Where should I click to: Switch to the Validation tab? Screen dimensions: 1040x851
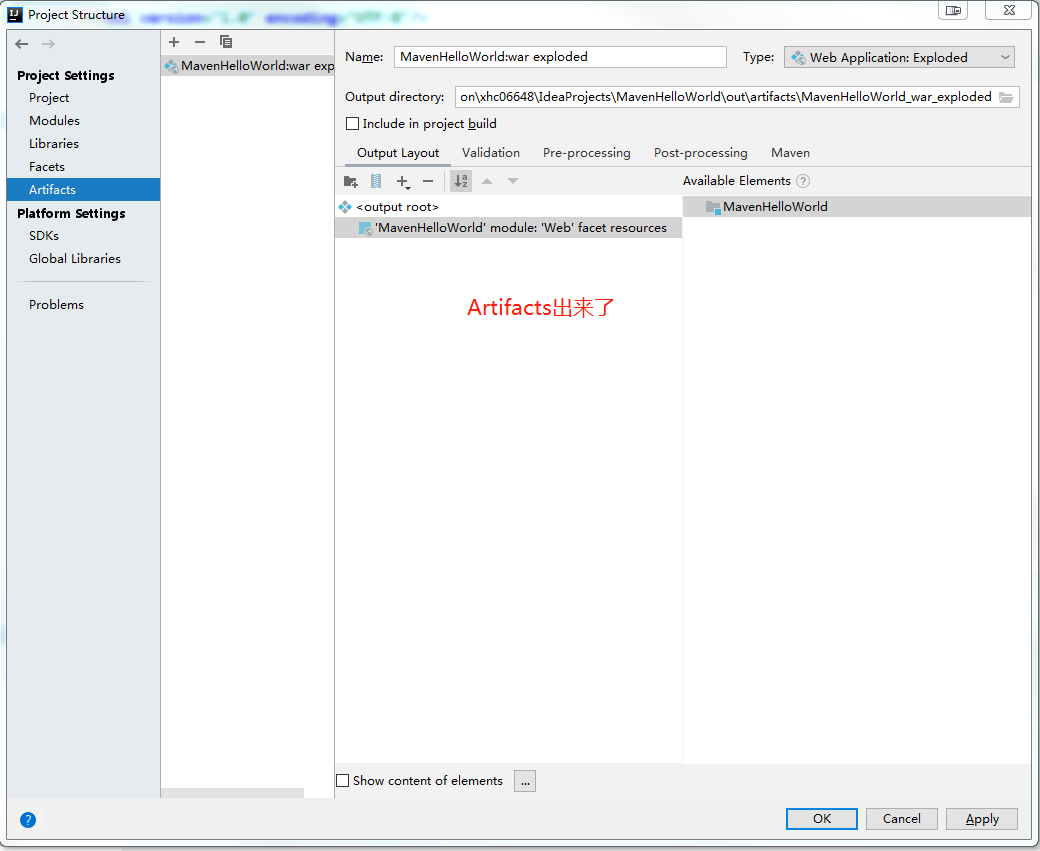tap(491, 153)
